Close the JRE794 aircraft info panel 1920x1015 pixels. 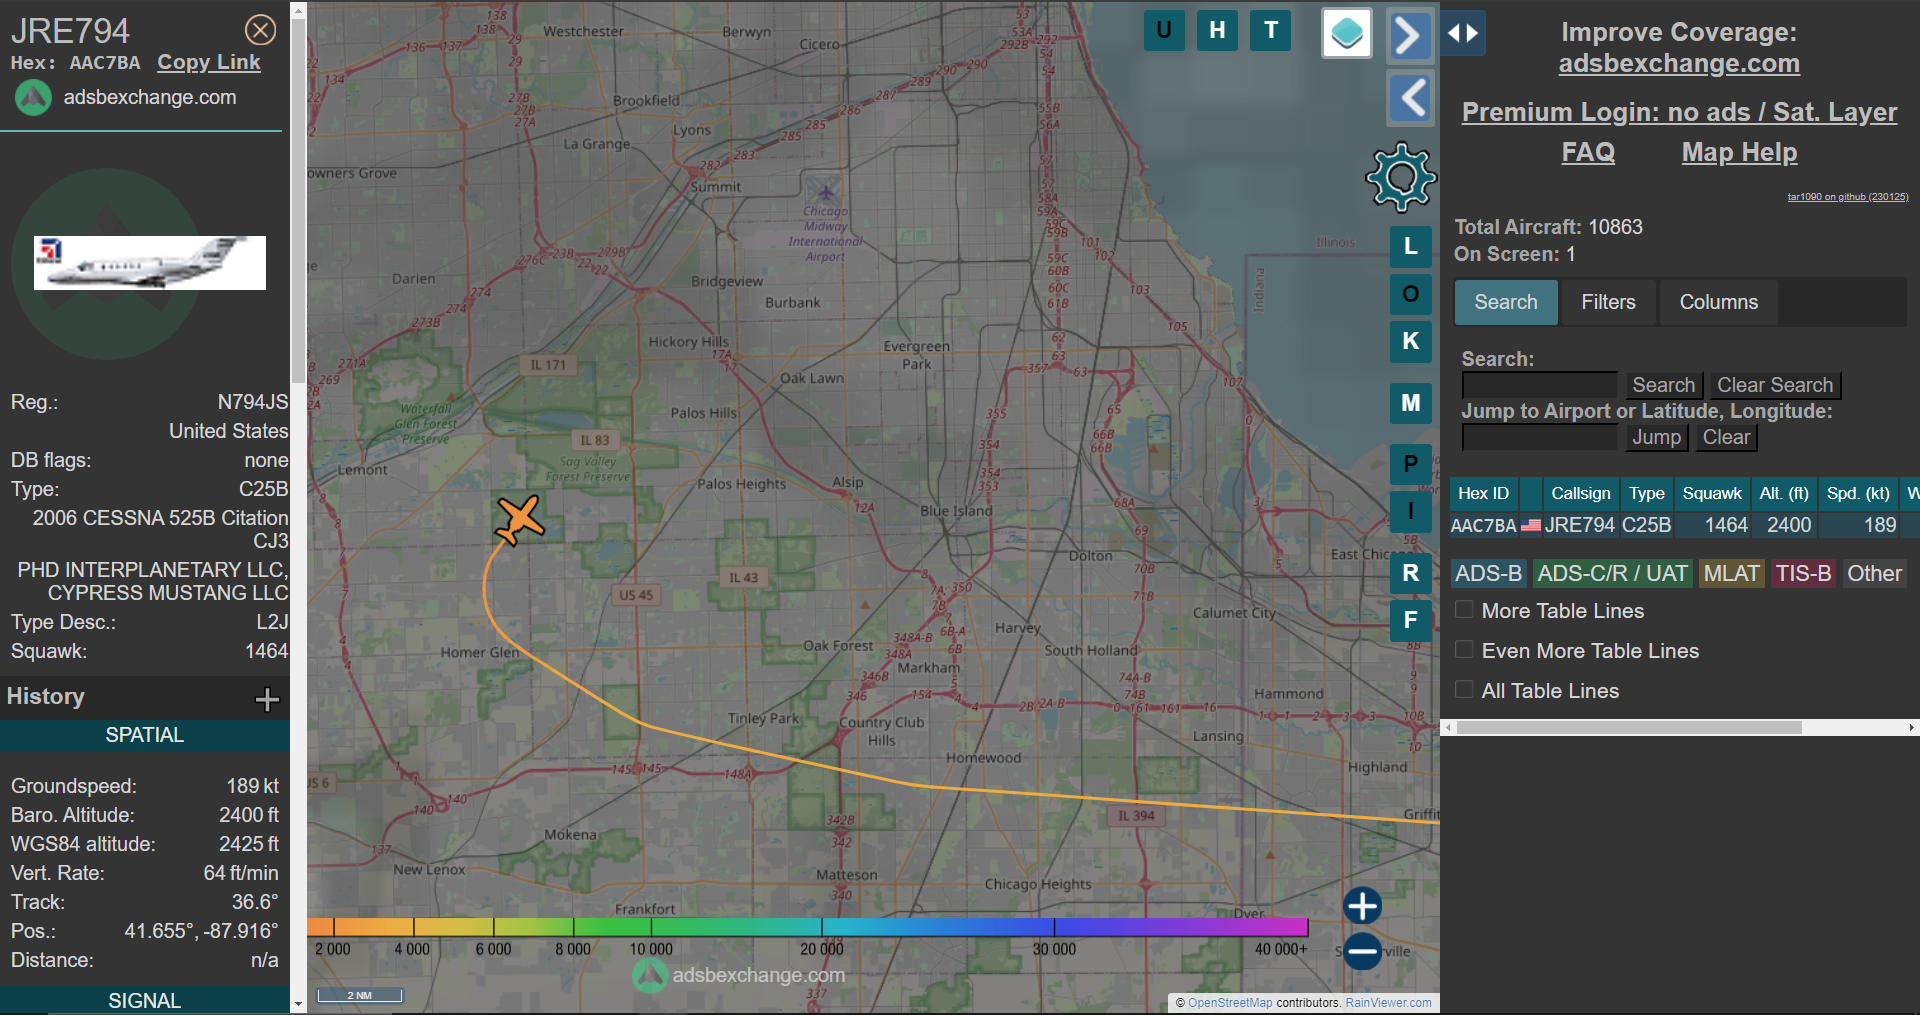[261, 30]
